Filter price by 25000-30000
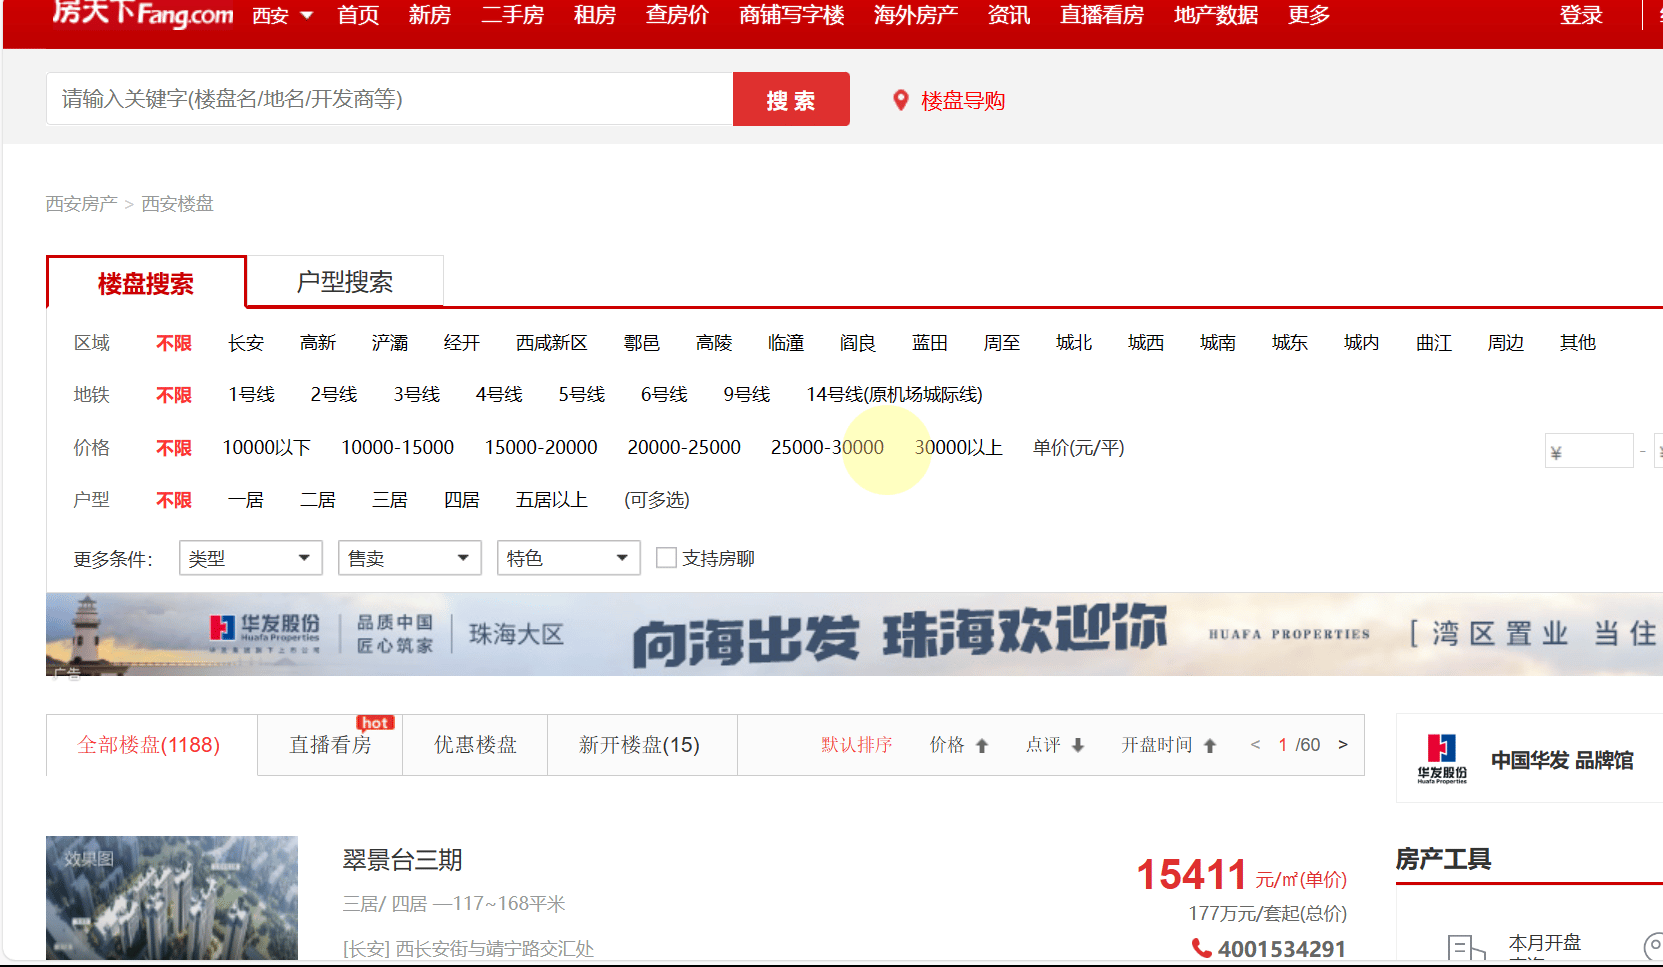 (x=827, y=448)
